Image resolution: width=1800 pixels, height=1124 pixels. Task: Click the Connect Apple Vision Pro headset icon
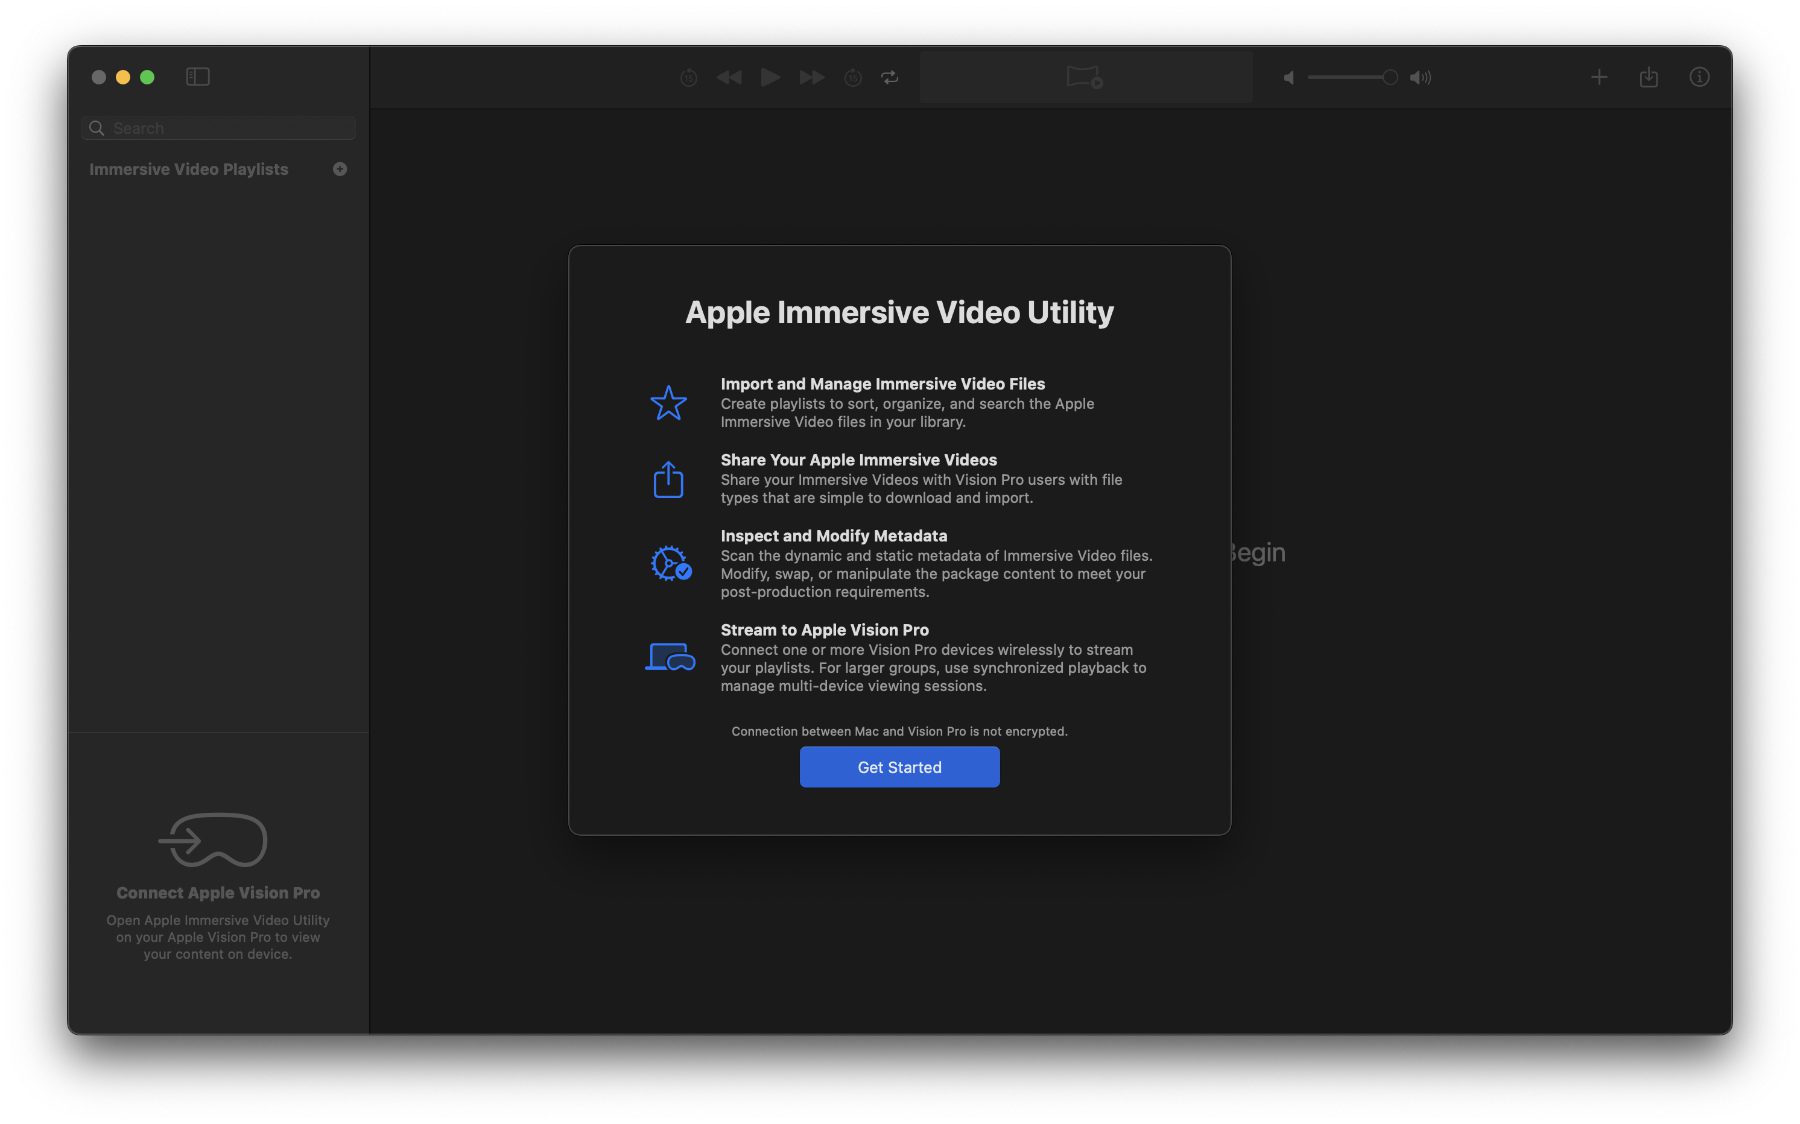tap(214, 839)
